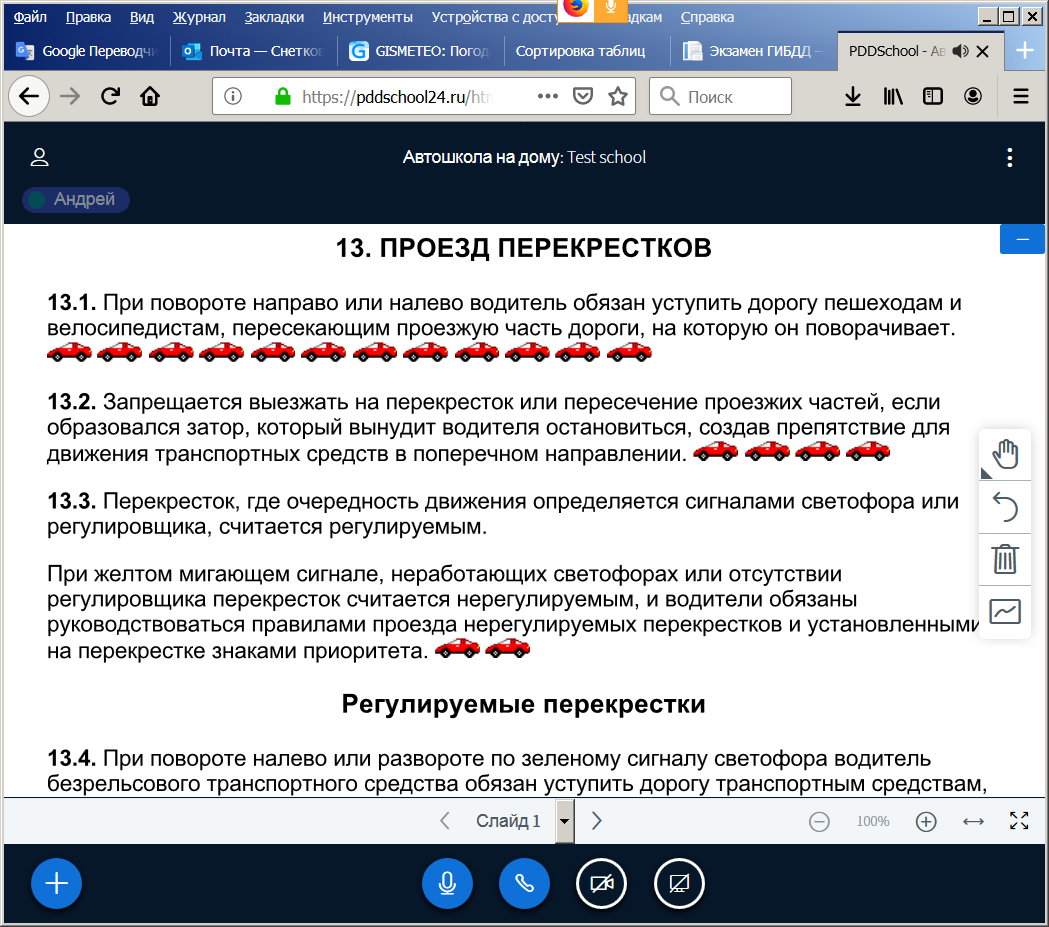Click the Андрей user badge
1049x927 pixels.
[x=76, y=199]
